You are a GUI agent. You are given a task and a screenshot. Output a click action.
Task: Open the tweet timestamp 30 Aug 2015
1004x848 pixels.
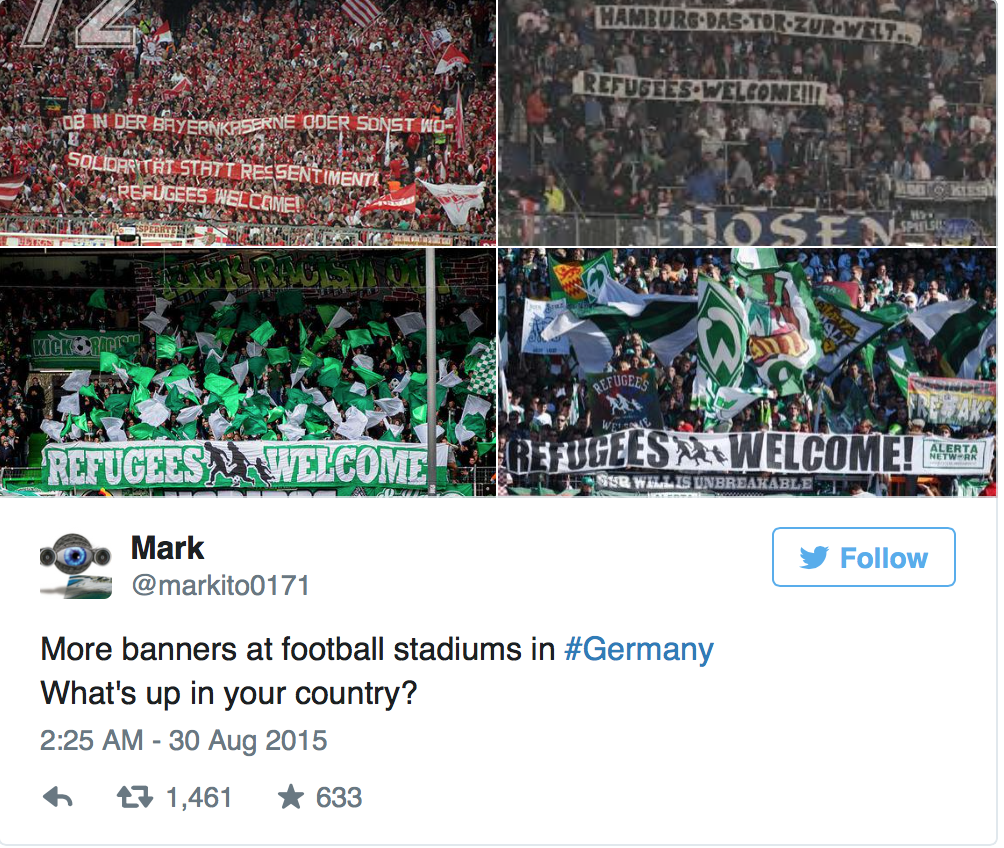tap(183, 740)
